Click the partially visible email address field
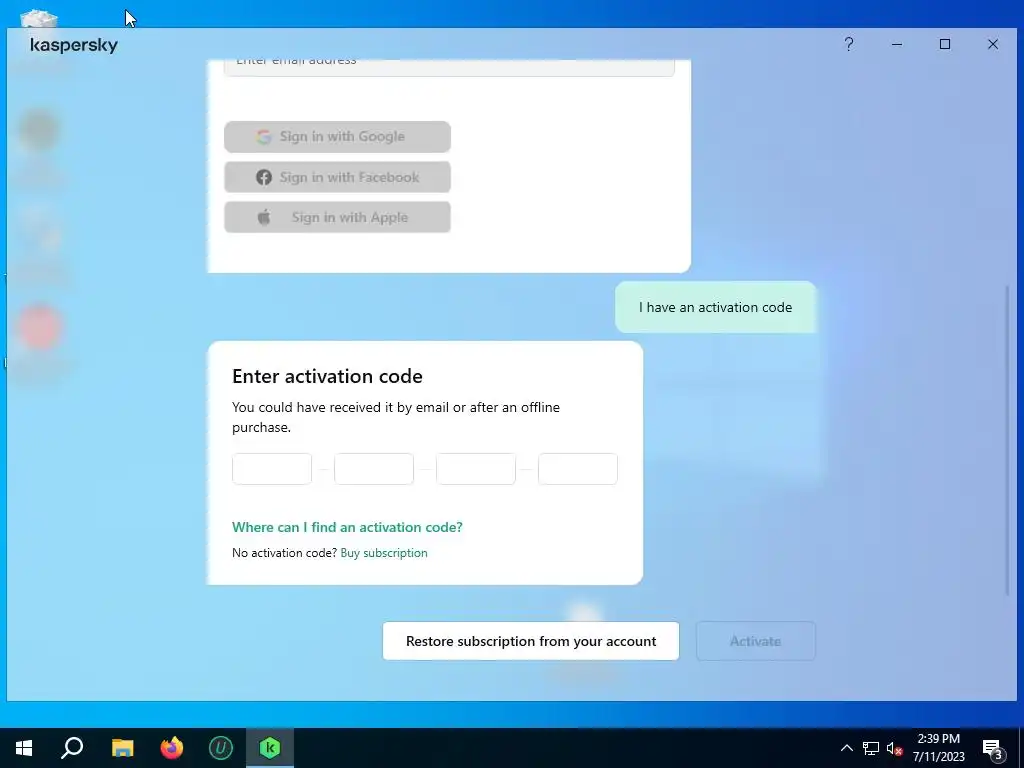This screenshot has height=768, width=1024. tap(449, 67)
